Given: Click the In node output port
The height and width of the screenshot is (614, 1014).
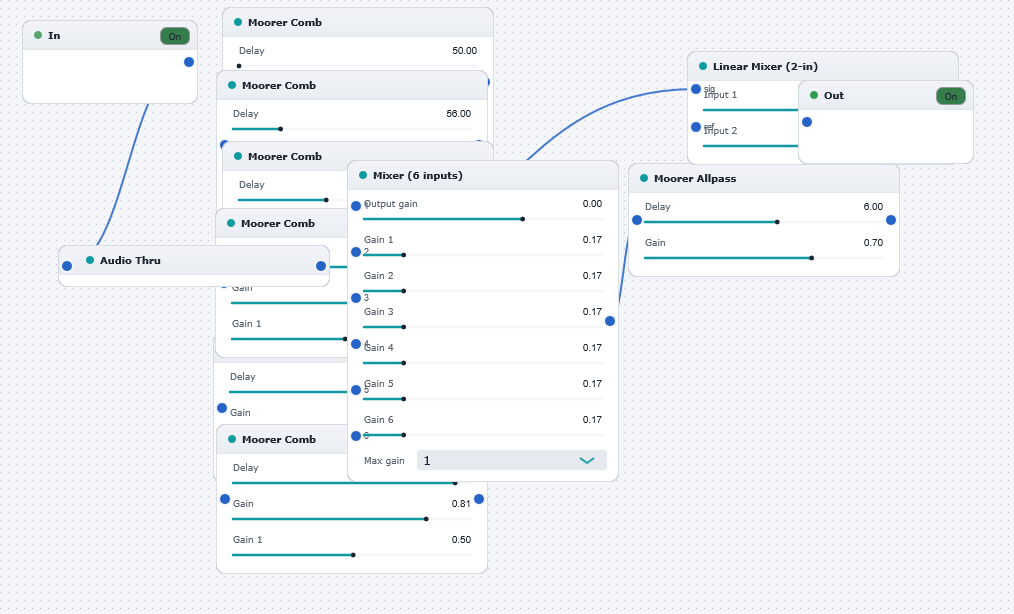Looking at the screenshot, I should pyautogui.click(x=189, y=62).
